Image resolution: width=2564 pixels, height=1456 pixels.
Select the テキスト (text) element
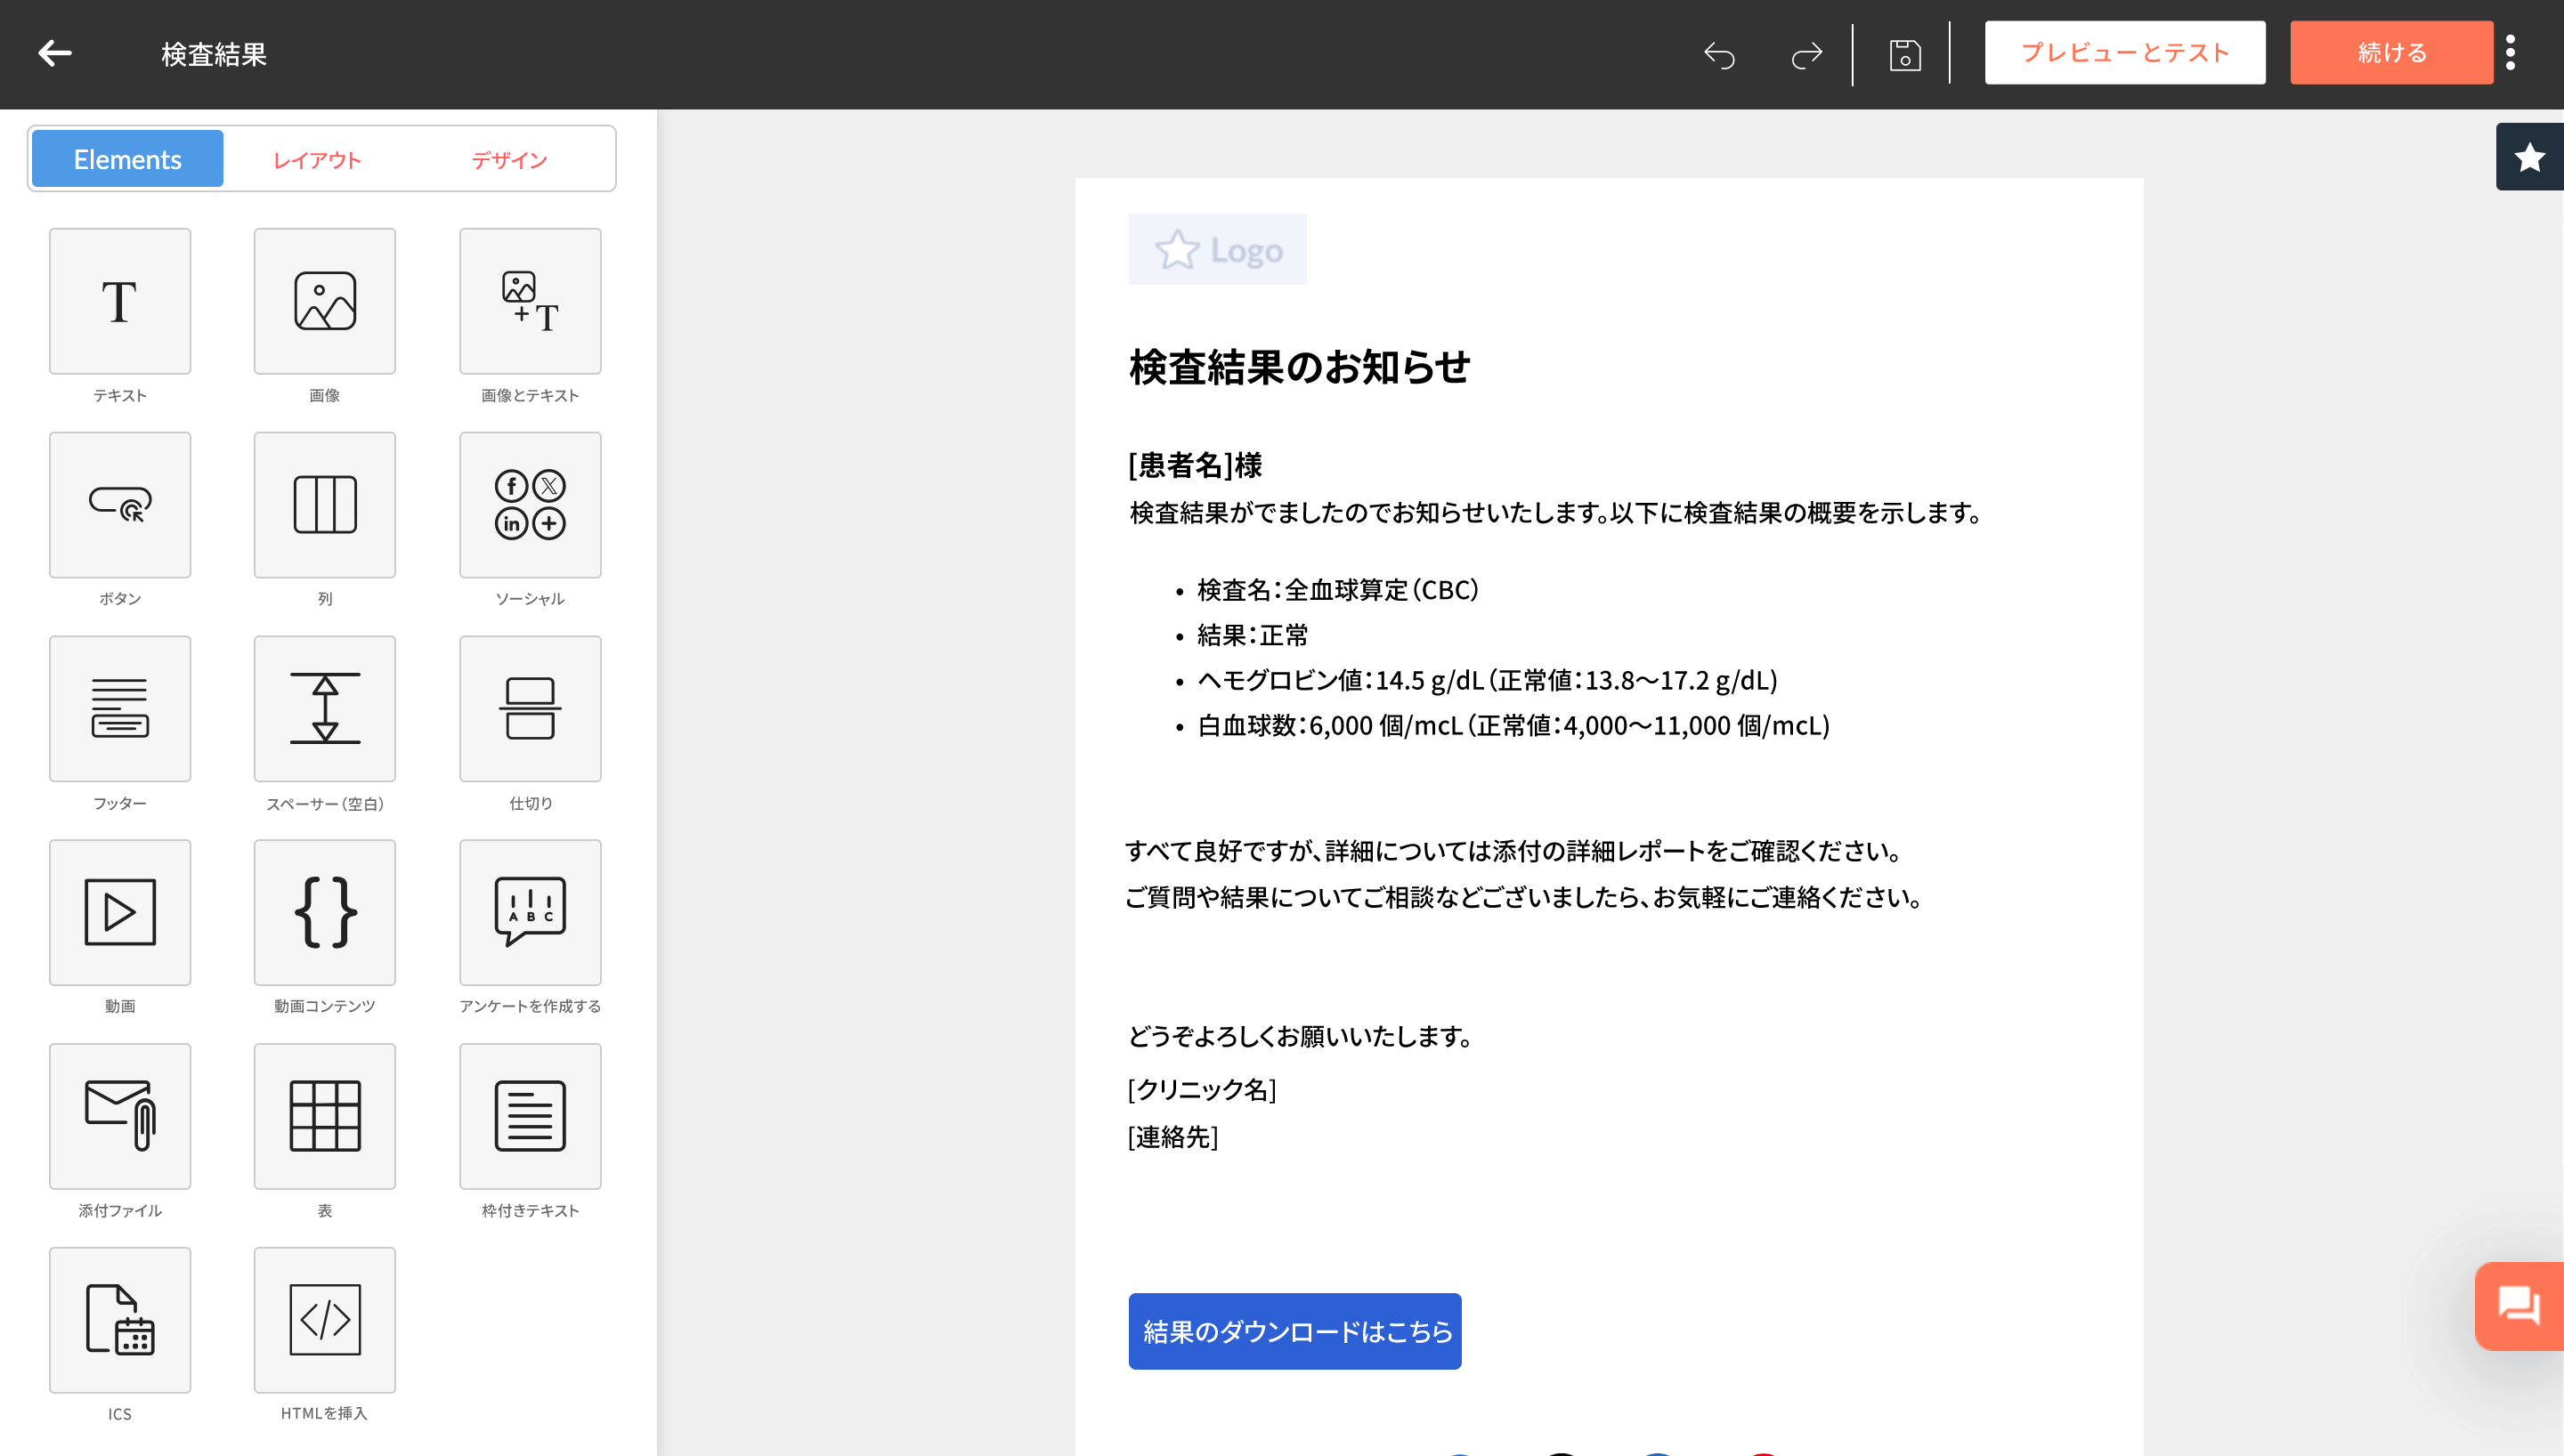pos(119,300)
